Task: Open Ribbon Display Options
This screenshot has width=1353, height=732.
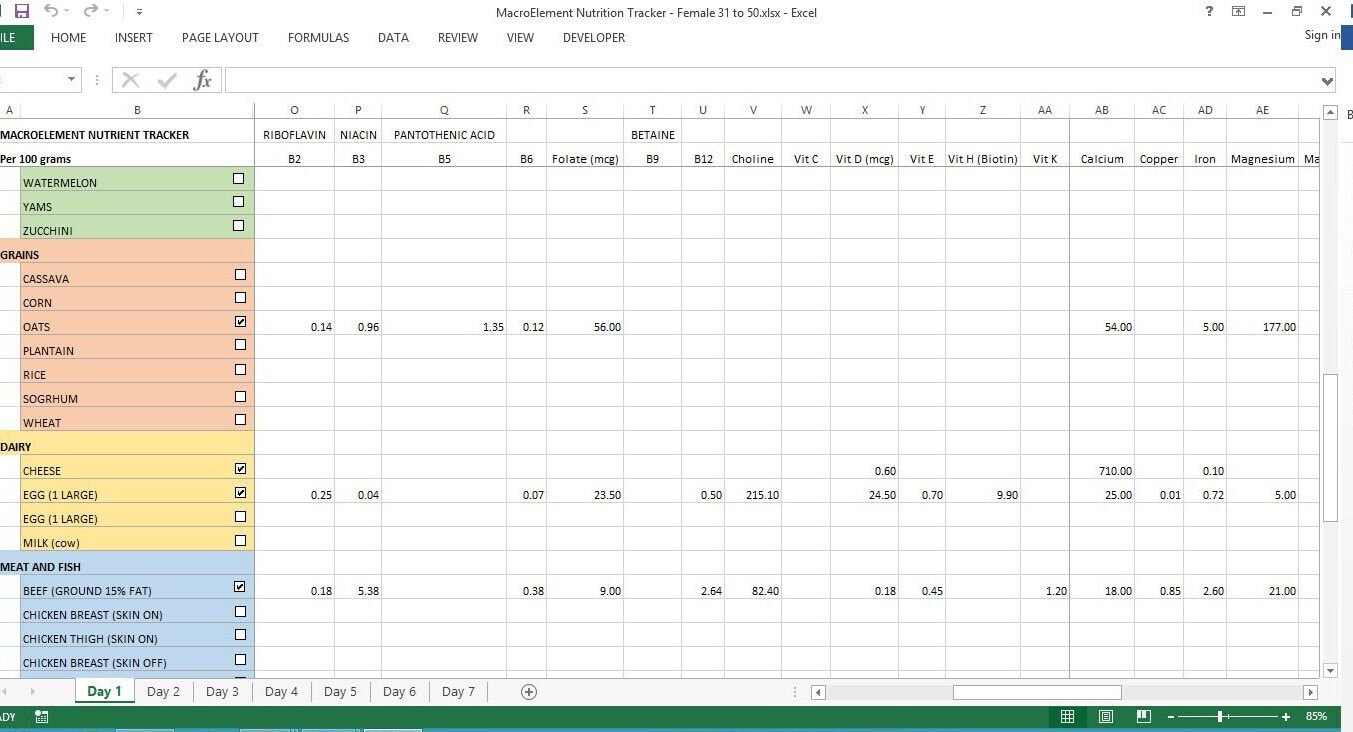Action: (1239, 11)
